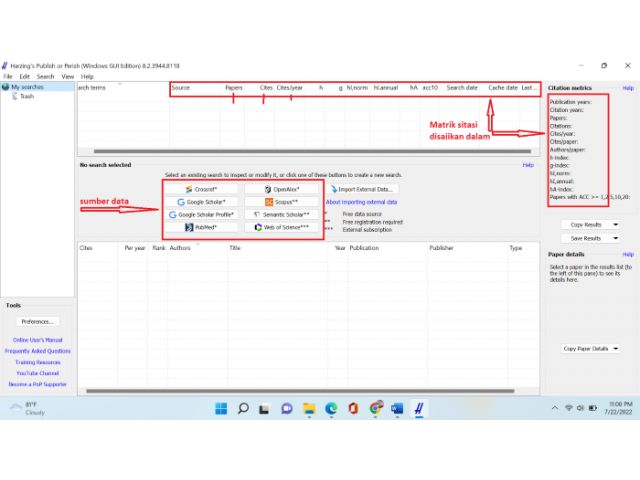Viewport: 640px width, 480px height.
Task: Open YouTube Channel link
Action: click(x=38, y=373)
